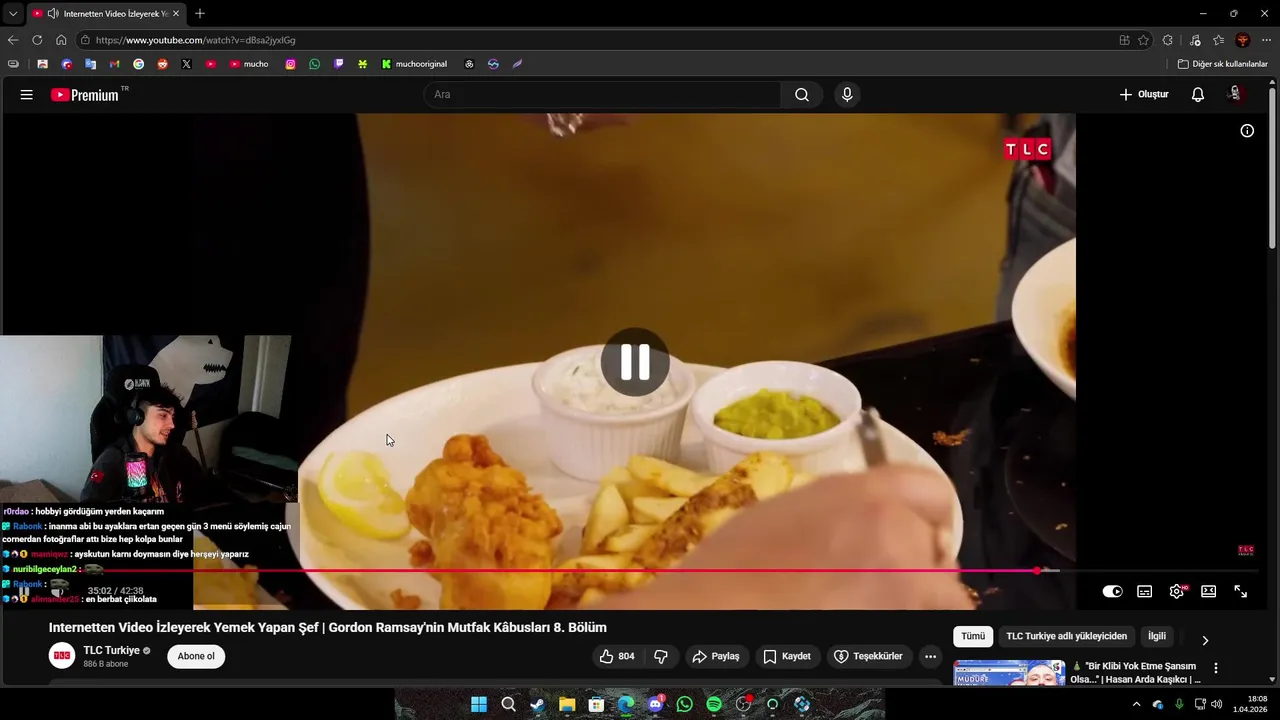The image size is (1280, 720).
Task: Open Diğer sık kullanılanlar folder
Action: click(1222, 64)
